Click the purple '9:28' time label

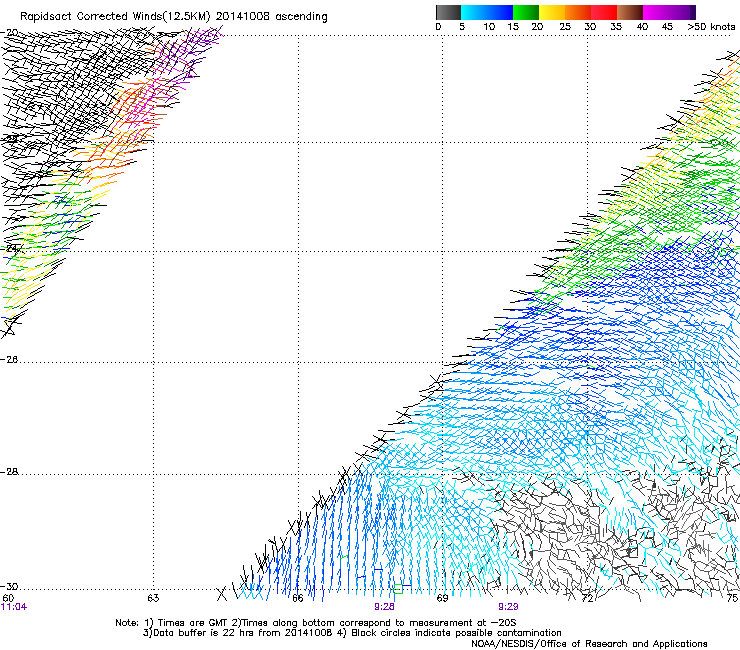[384, 607]
